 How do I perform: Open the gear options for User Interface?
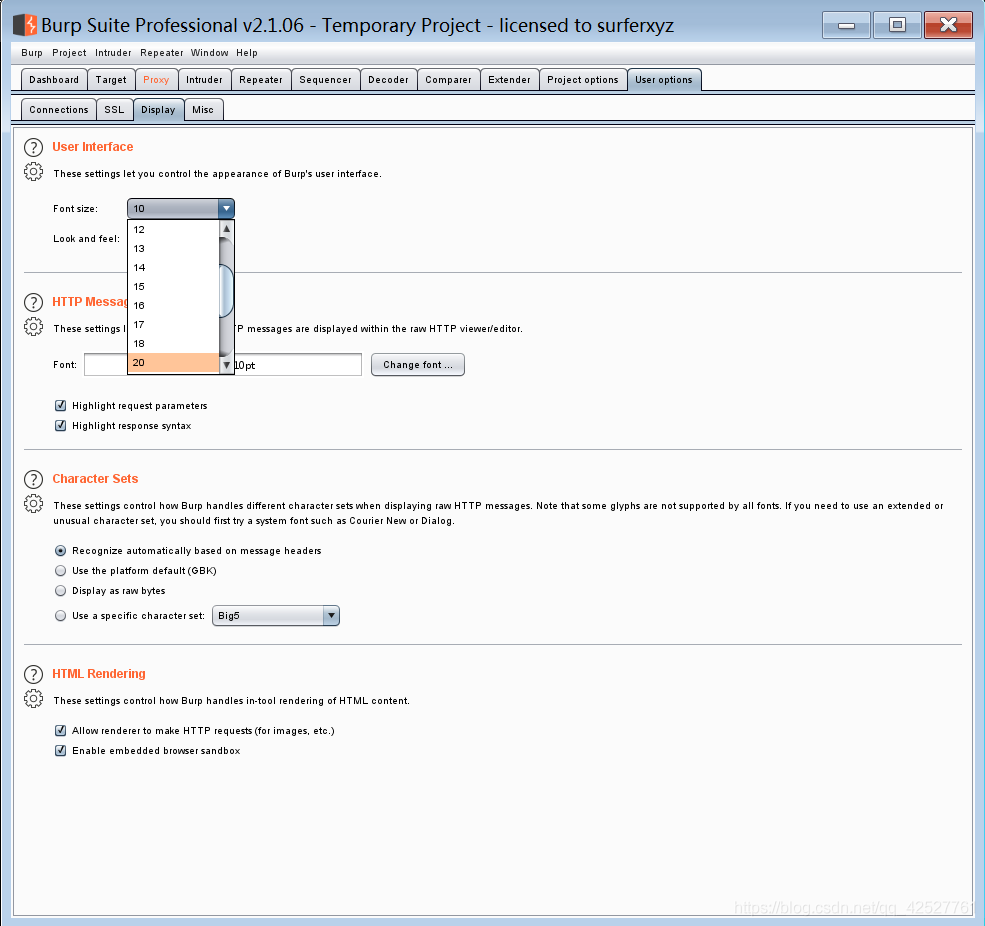coord(33,172)
